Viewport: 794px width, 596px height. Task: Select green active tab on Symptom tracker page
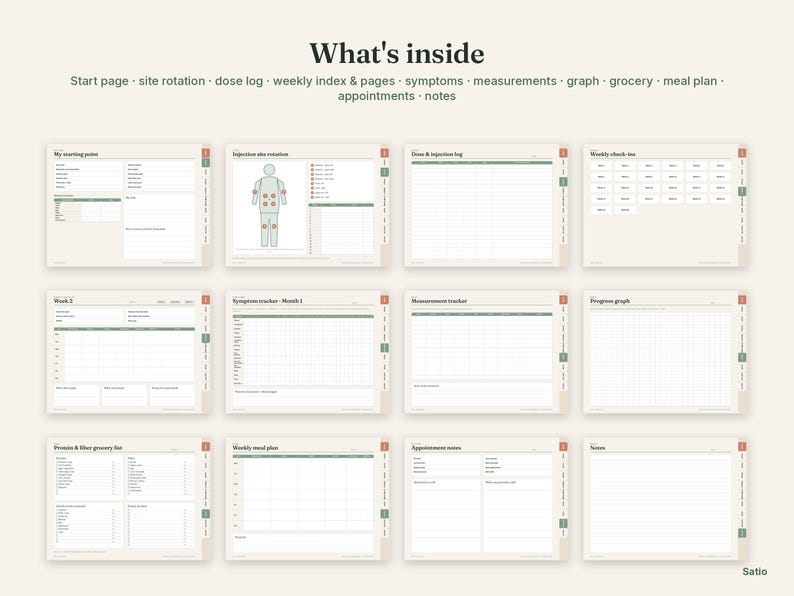385,348
